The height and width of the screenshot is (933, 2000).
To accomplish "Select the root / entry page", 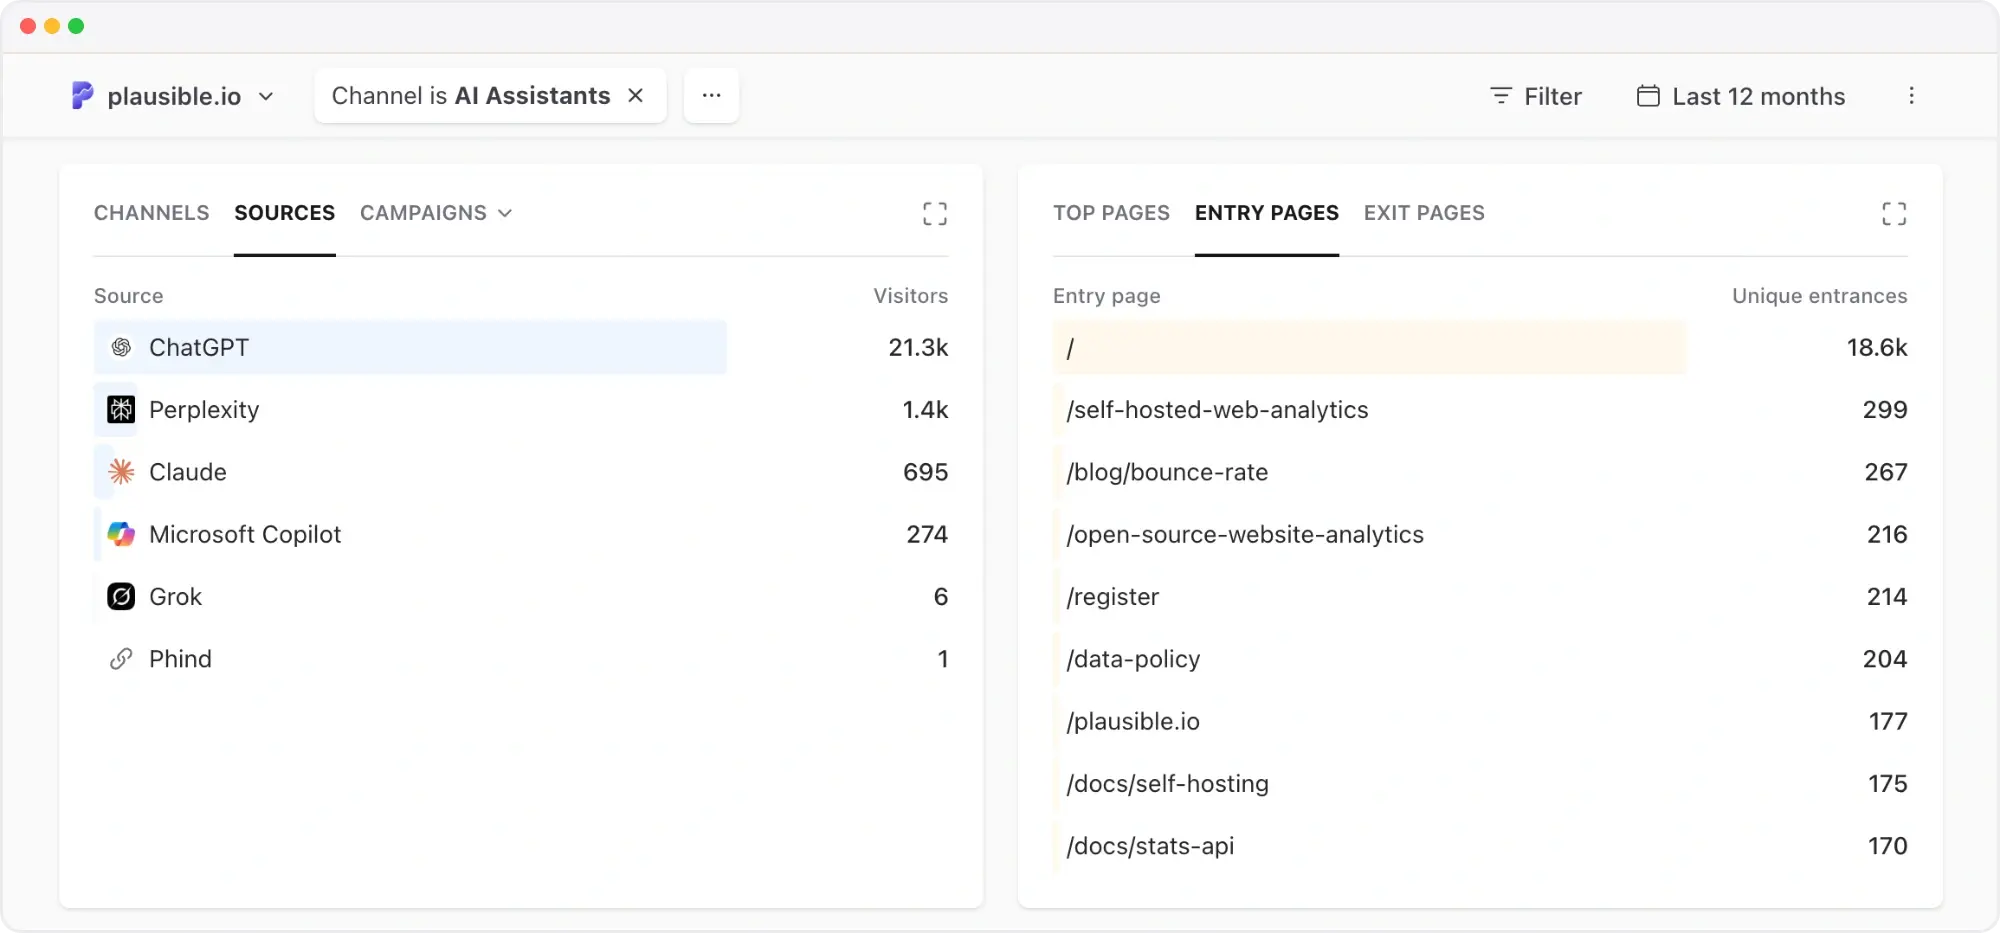I will click(1070, 347).
